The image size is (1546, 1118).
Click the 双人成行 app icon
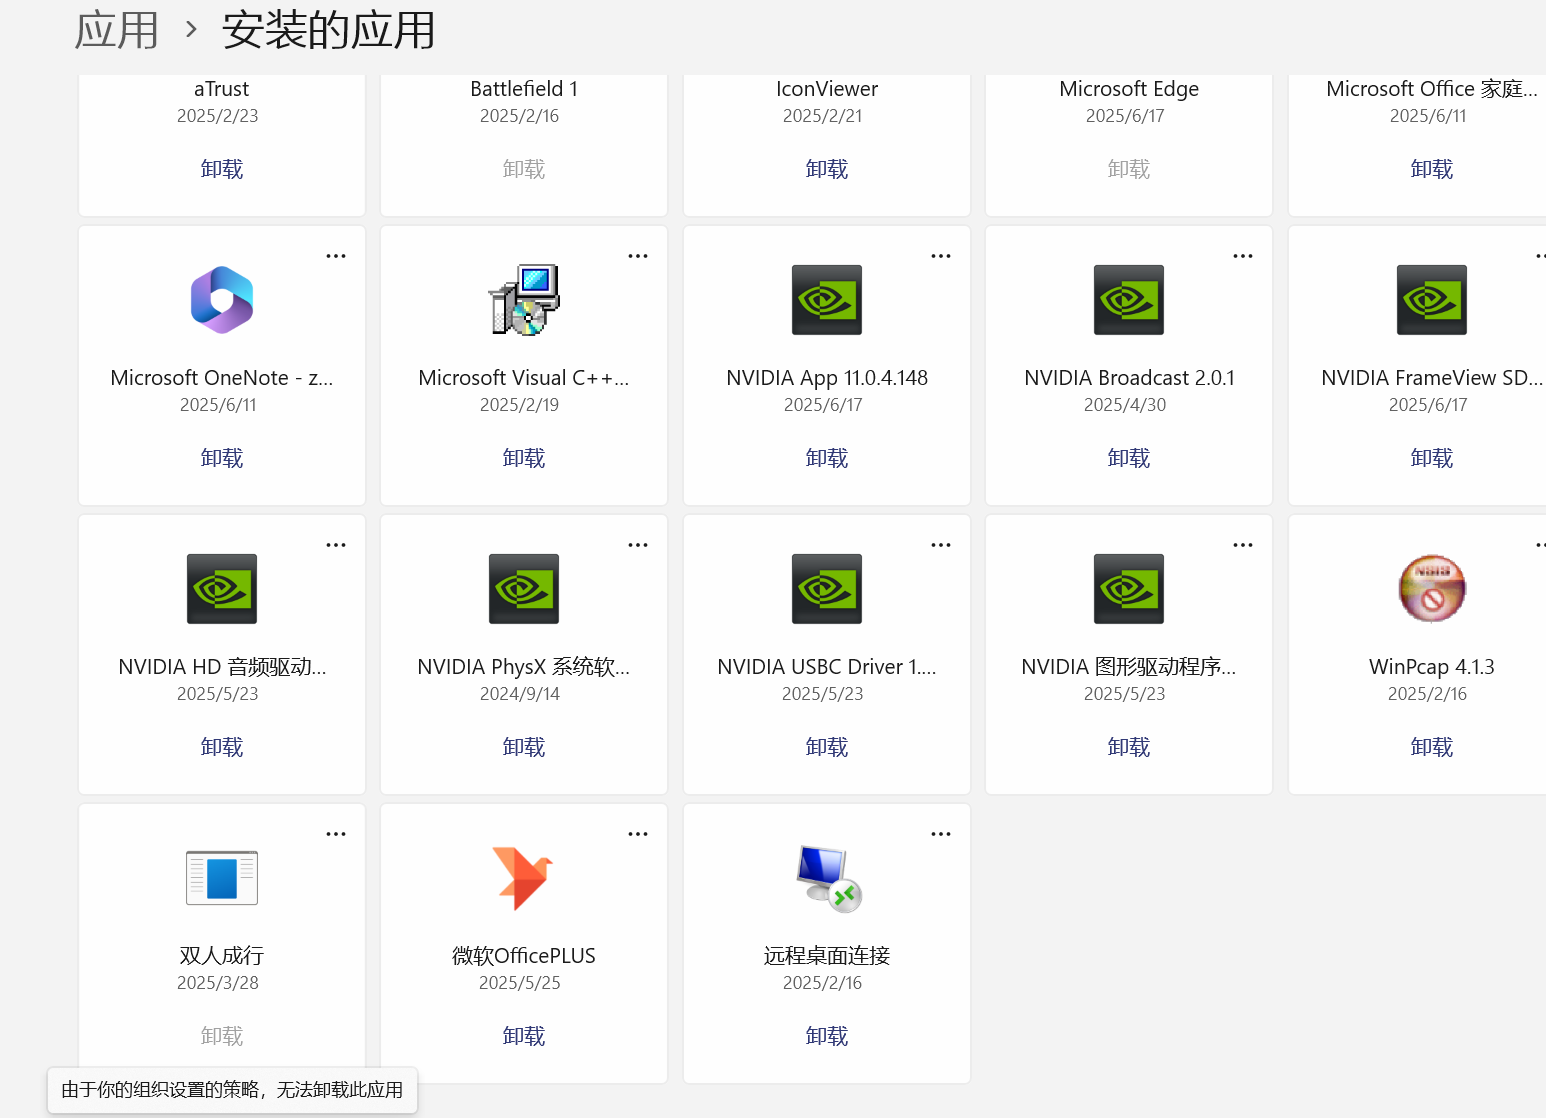tap(222, 878)
